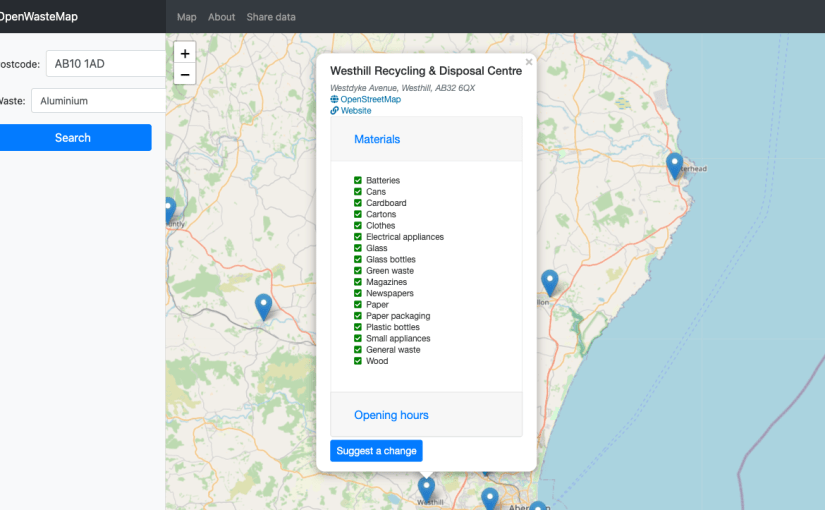Zoom in with the plus button

184,53
